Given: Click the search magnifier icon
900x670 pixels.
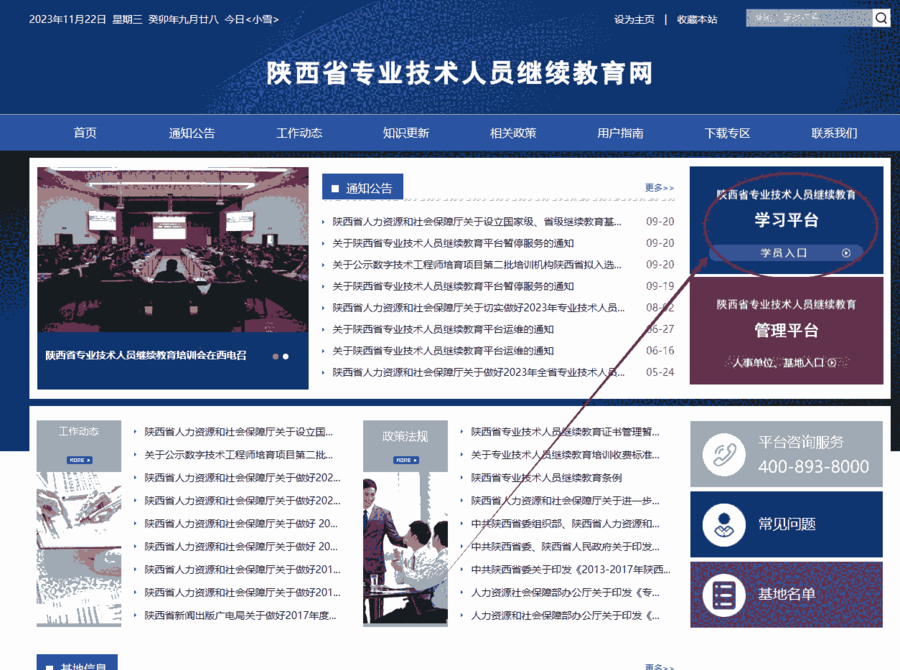Looking at the screenshot, I should tap(881, 18).
